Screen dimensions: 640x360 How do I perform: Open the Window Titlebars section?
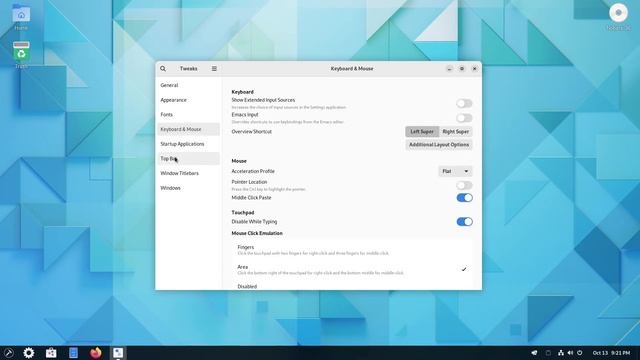(189, 173)
